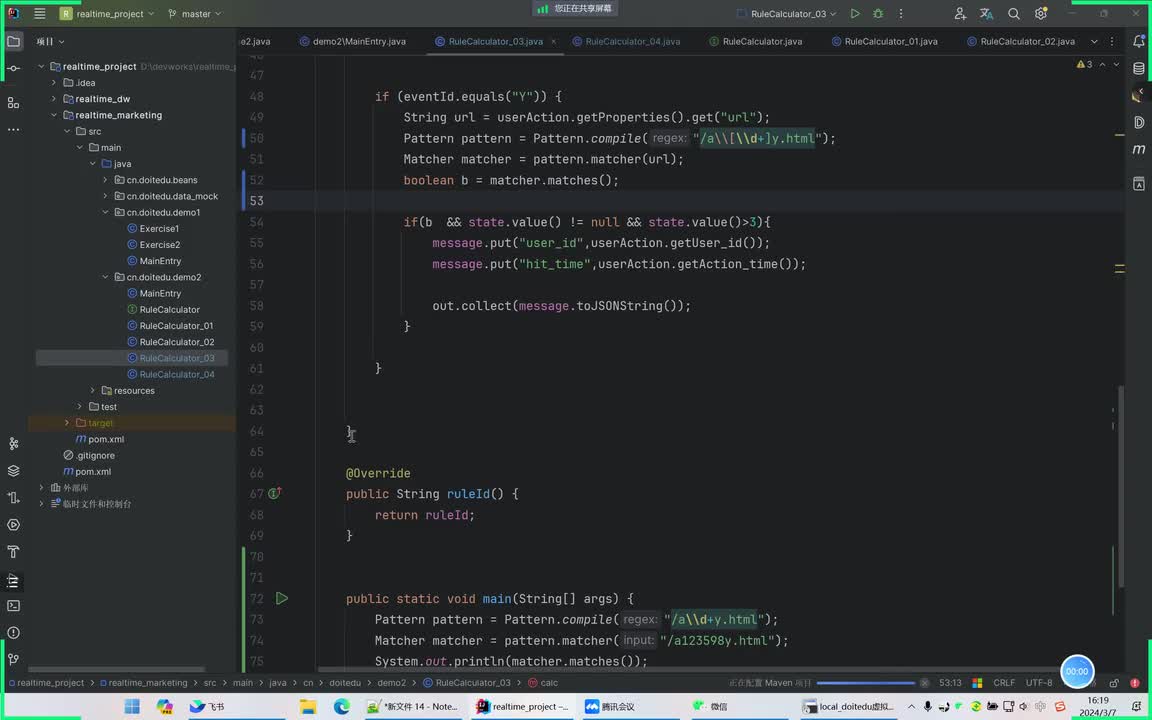Click run gutter icon beside main method
This screenshot has height=720, width=1152.
(x=282, y=598)
